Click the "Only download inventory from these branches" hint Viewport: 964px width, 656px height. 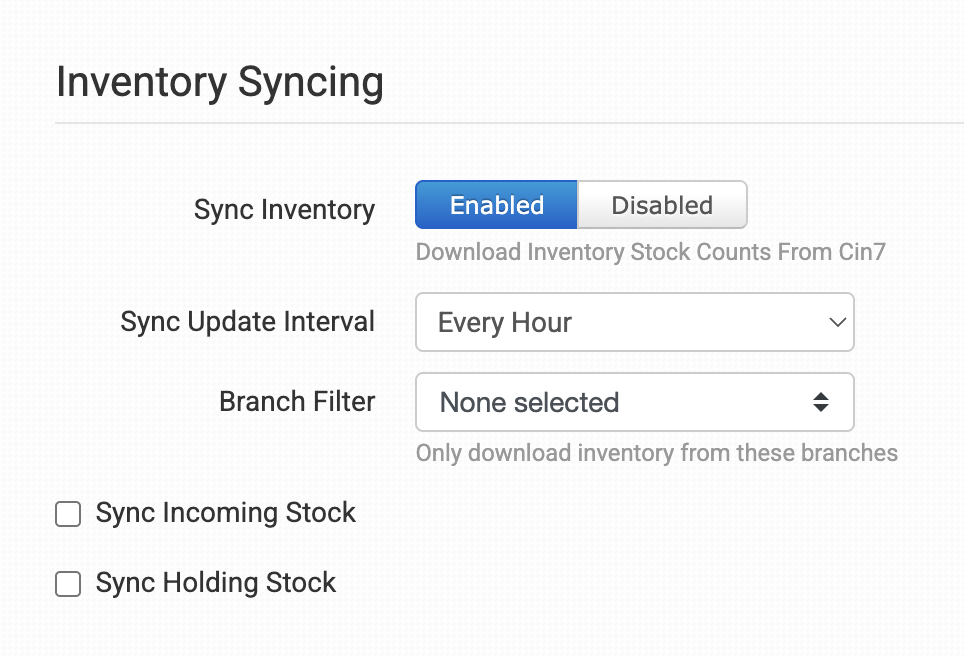point(656,453)
